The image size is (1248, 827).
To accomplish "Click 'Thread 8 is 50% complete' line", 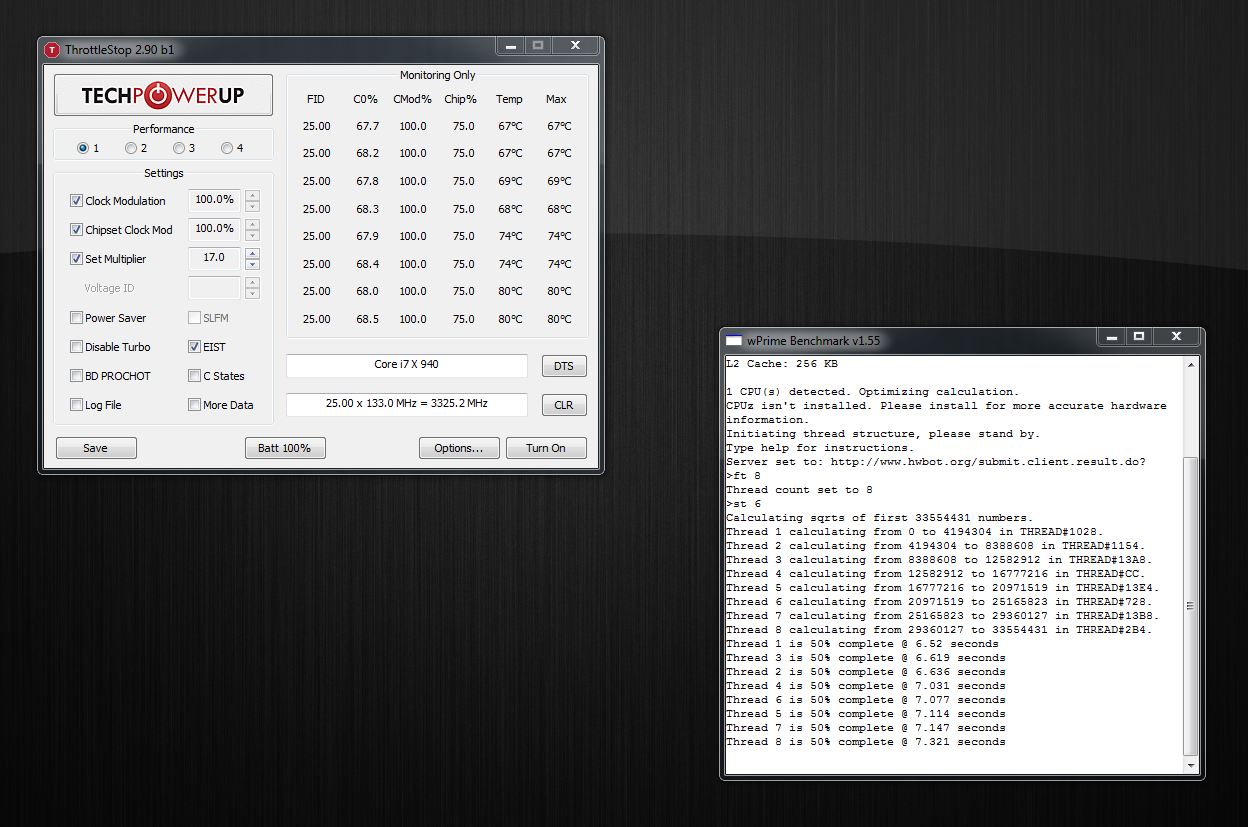I will pos(866,742).
